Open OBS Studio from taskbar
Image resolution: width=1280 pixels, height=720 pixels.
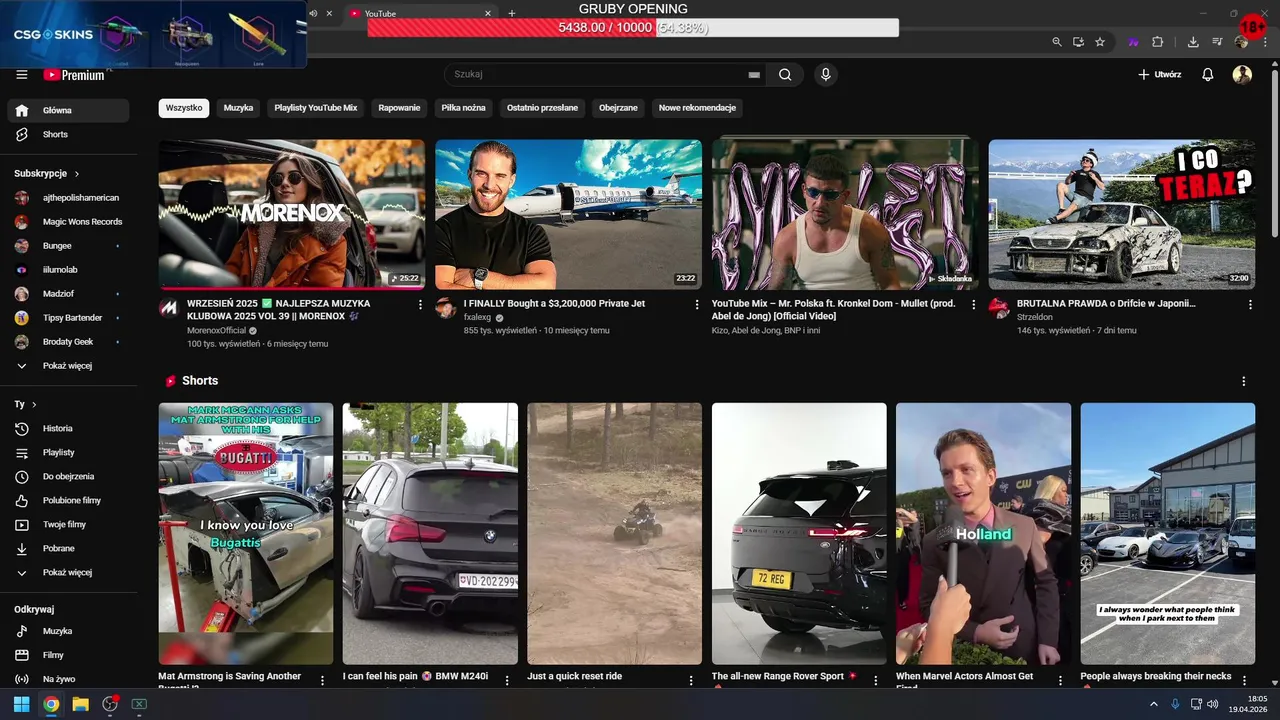click(x=110, y=704)
